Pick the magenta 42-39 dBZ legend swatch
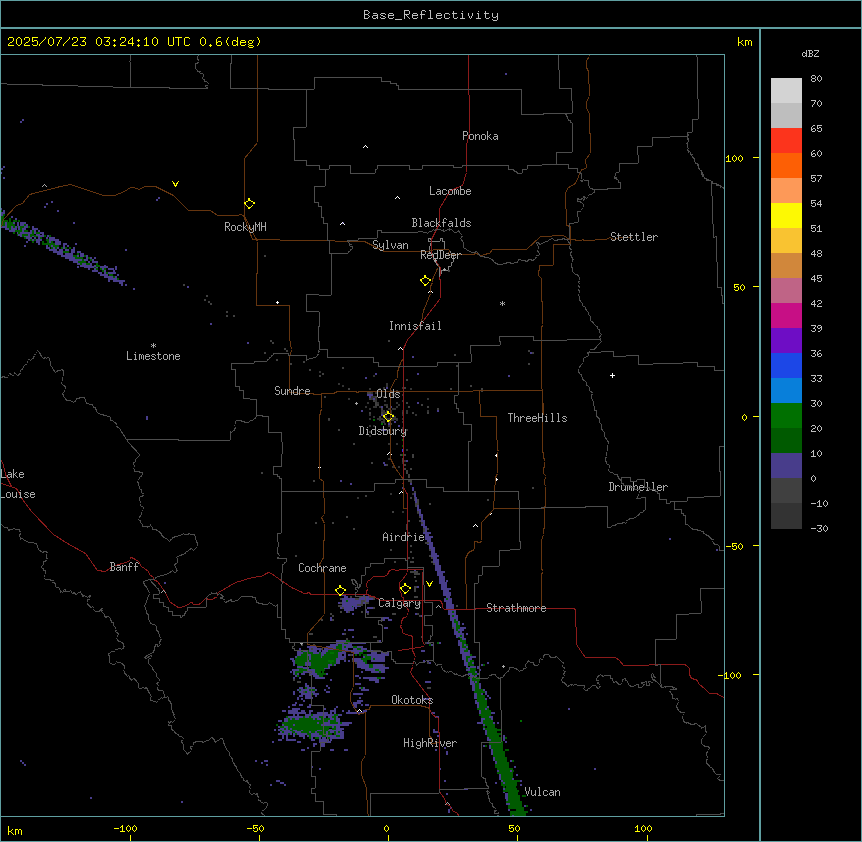 tap(786, 315)
